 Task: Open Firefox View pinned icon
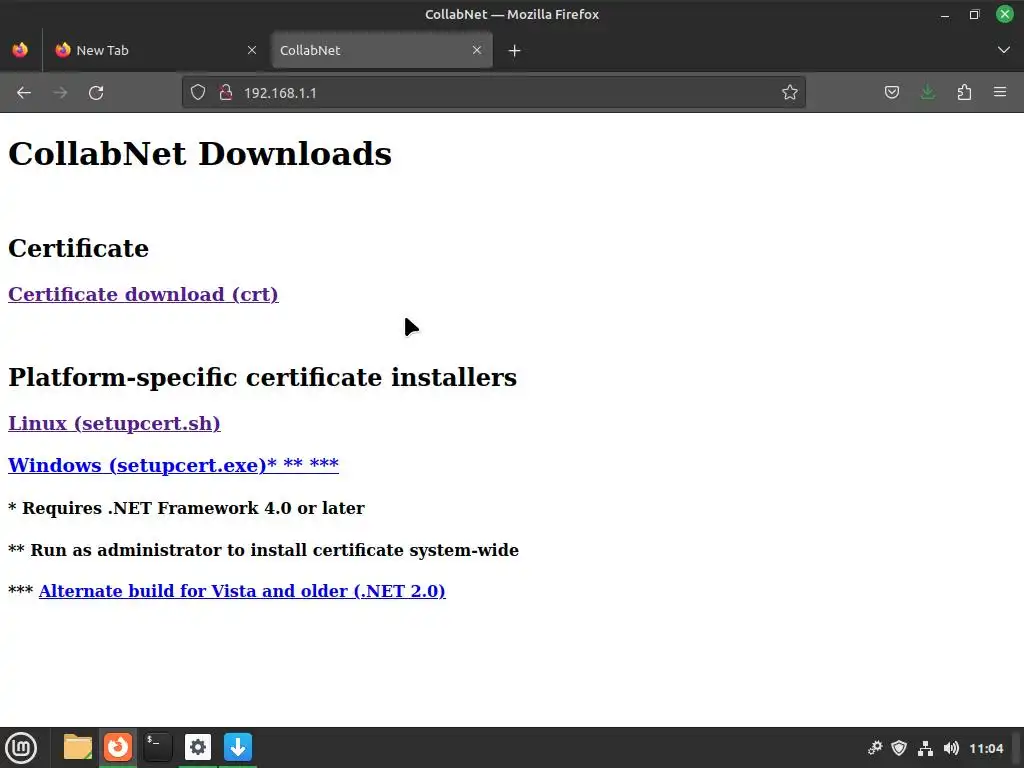pos(20,50)
